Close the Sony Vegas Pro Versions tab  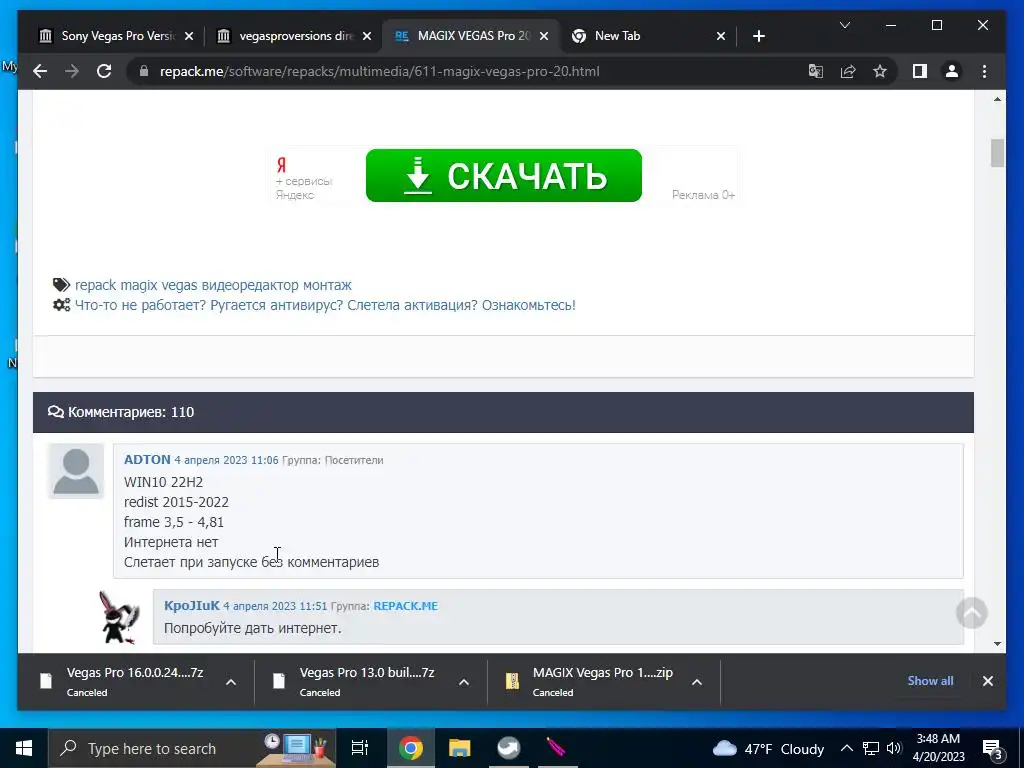point(189,36)
